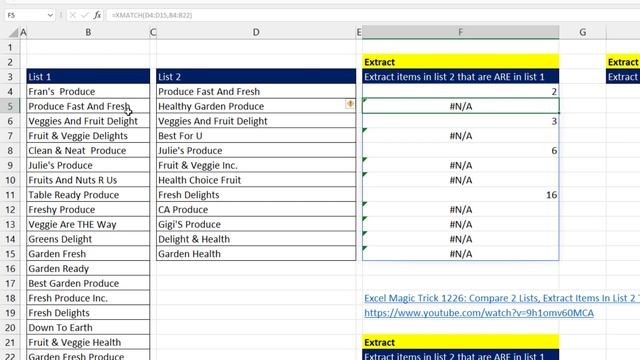Select column B header
The width and height of the screenshot is (640, 360).
click(88, 32)
